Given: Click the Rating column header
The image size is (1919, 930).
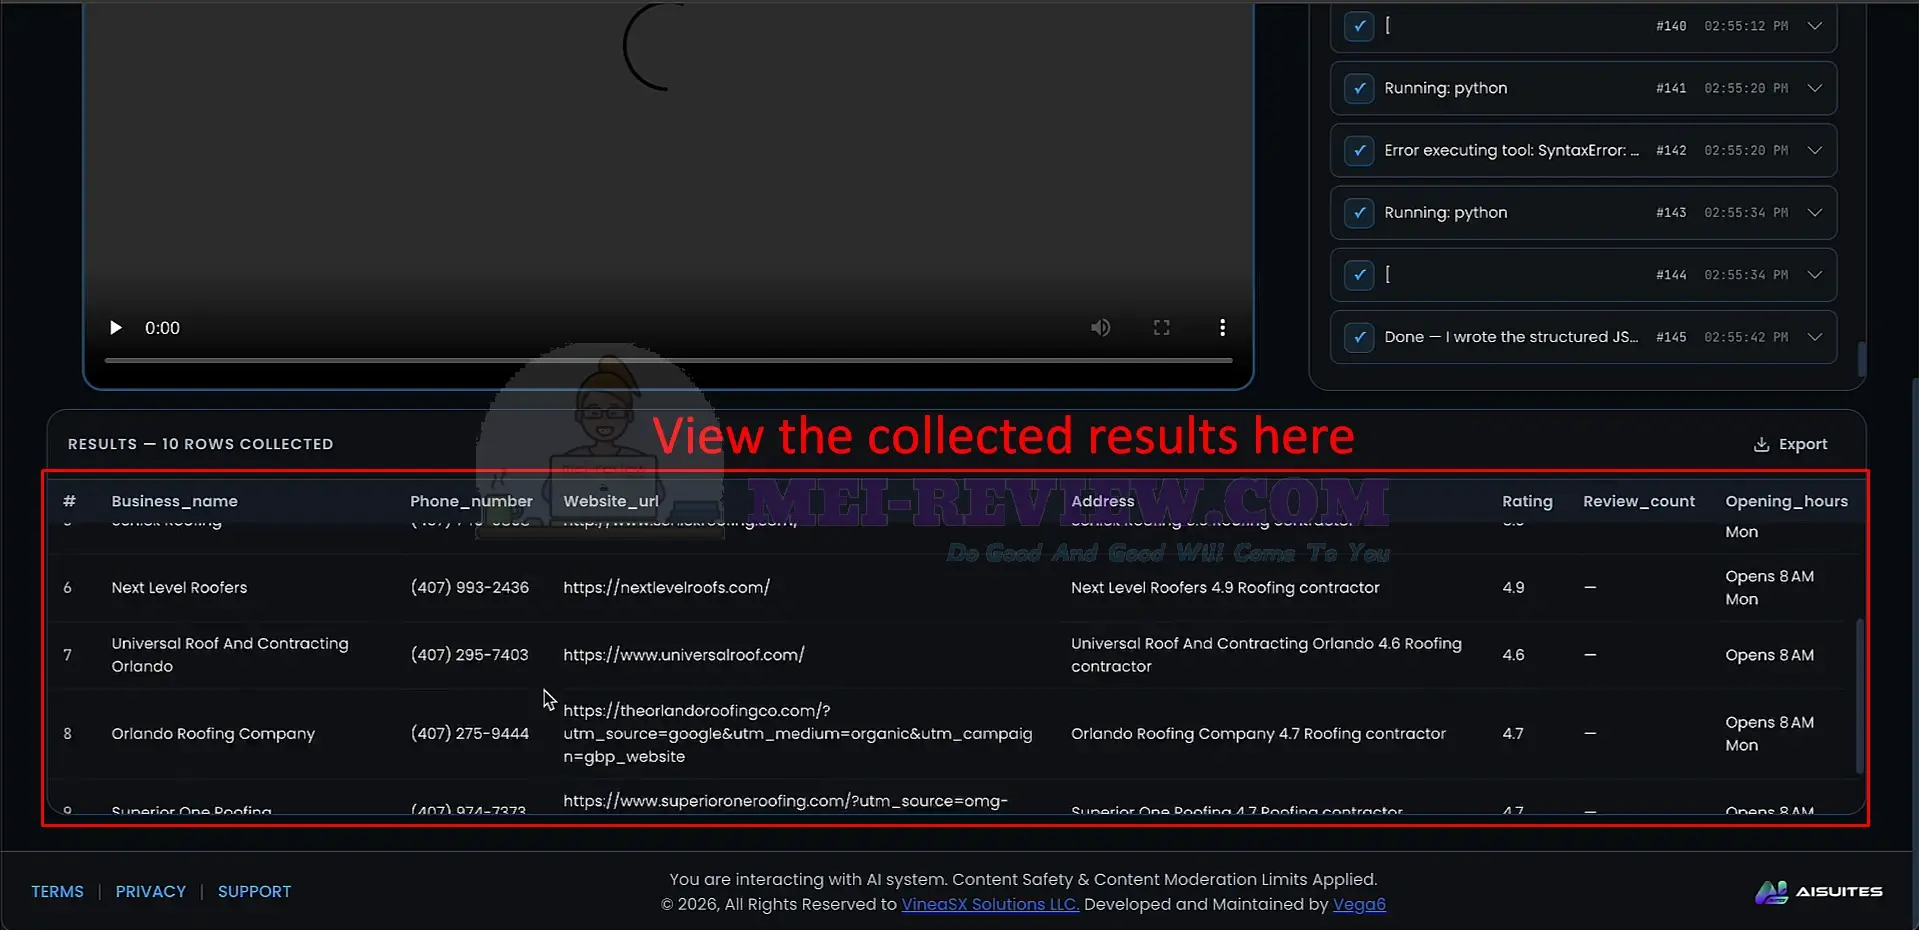Looking at the screenshot, I should 1527,501.
